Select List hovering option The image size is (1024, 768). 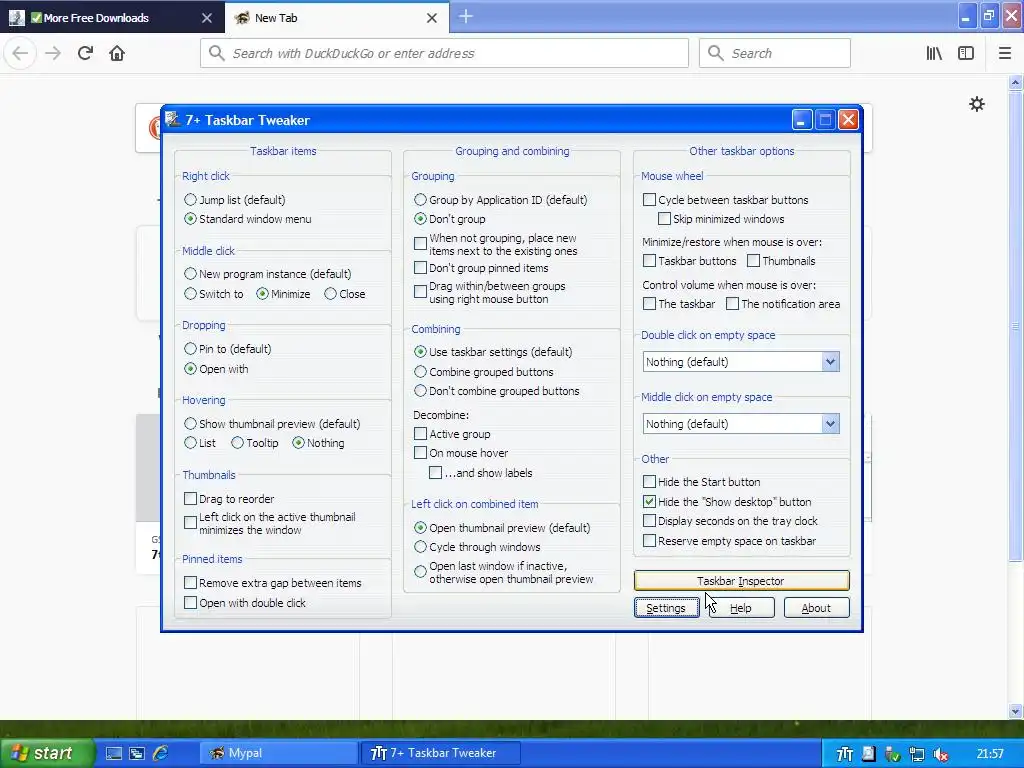(200, 443)
